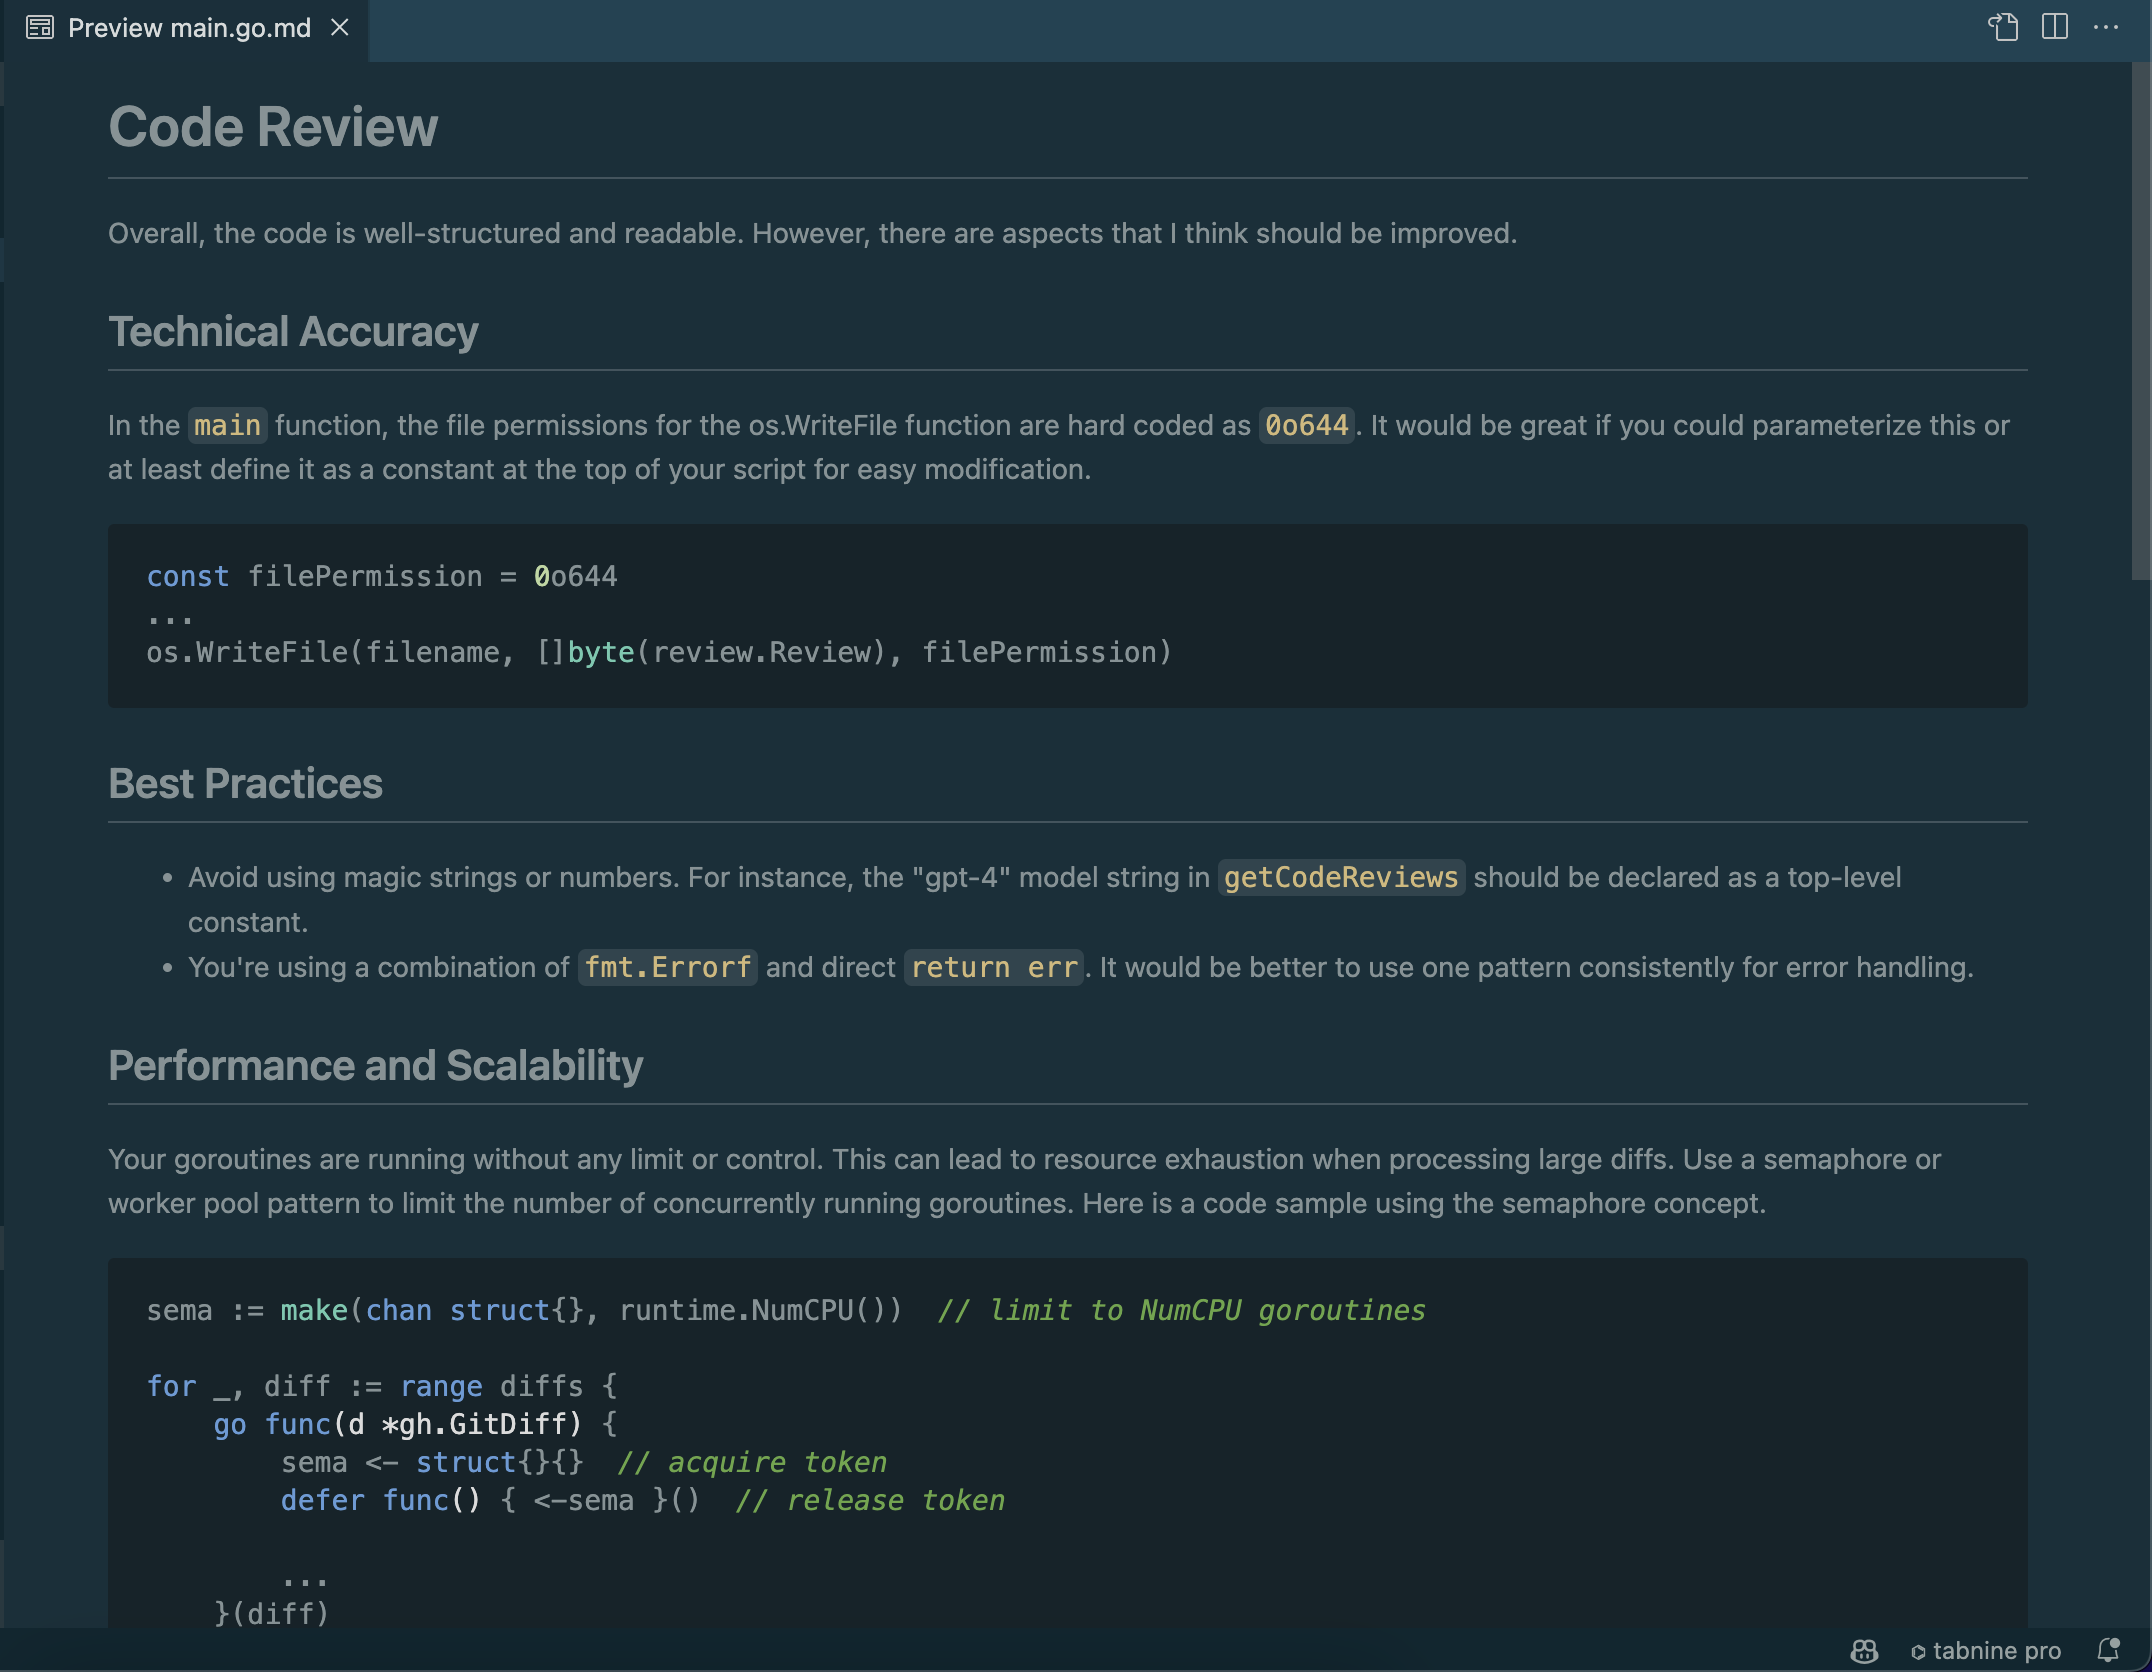The image size is (2152, 1672).
Task: Click the const filePermission code line
Action: (x=382, y=577)
